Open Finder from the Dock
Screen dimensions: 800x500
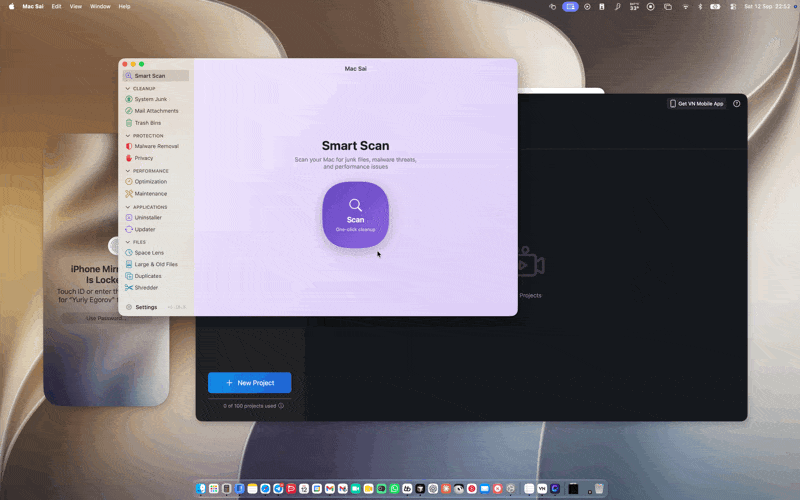click(x=201, y=489)
